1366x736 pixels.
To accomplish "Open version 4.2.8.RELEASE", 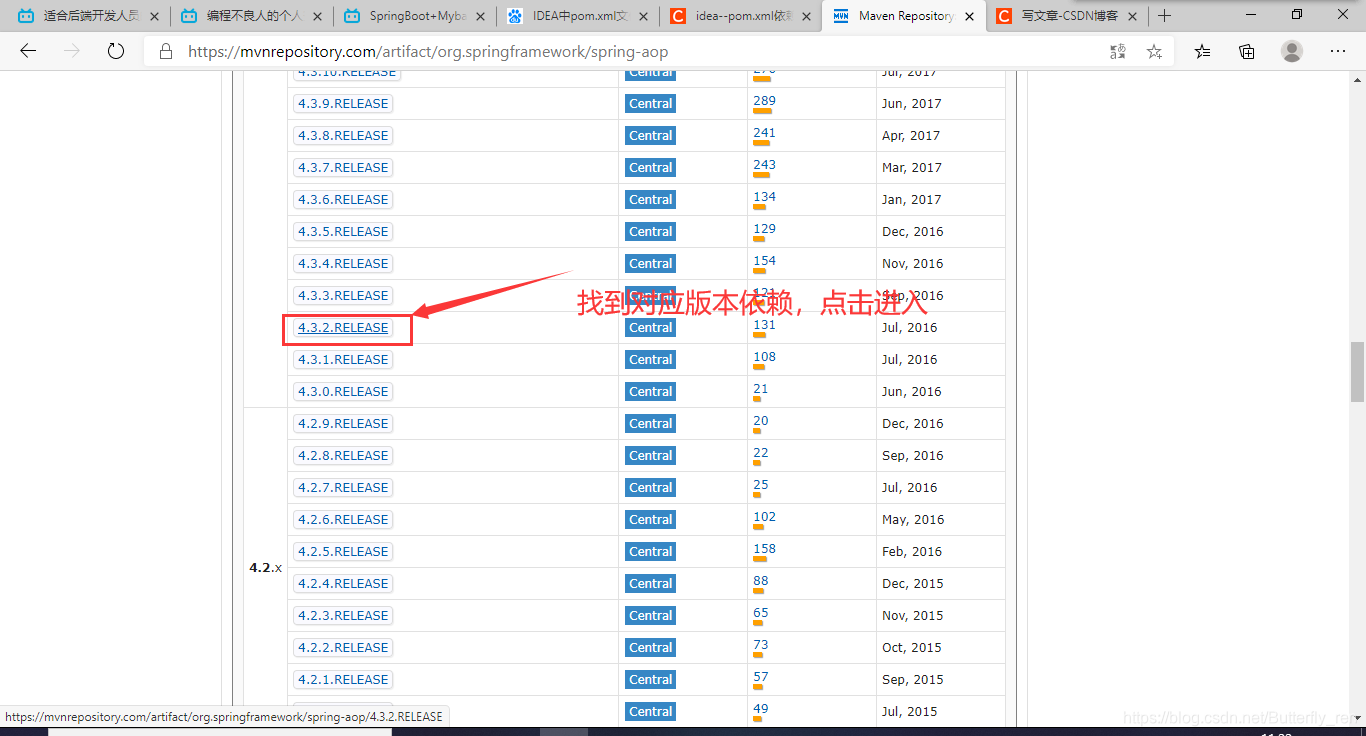I will point(343,455).
